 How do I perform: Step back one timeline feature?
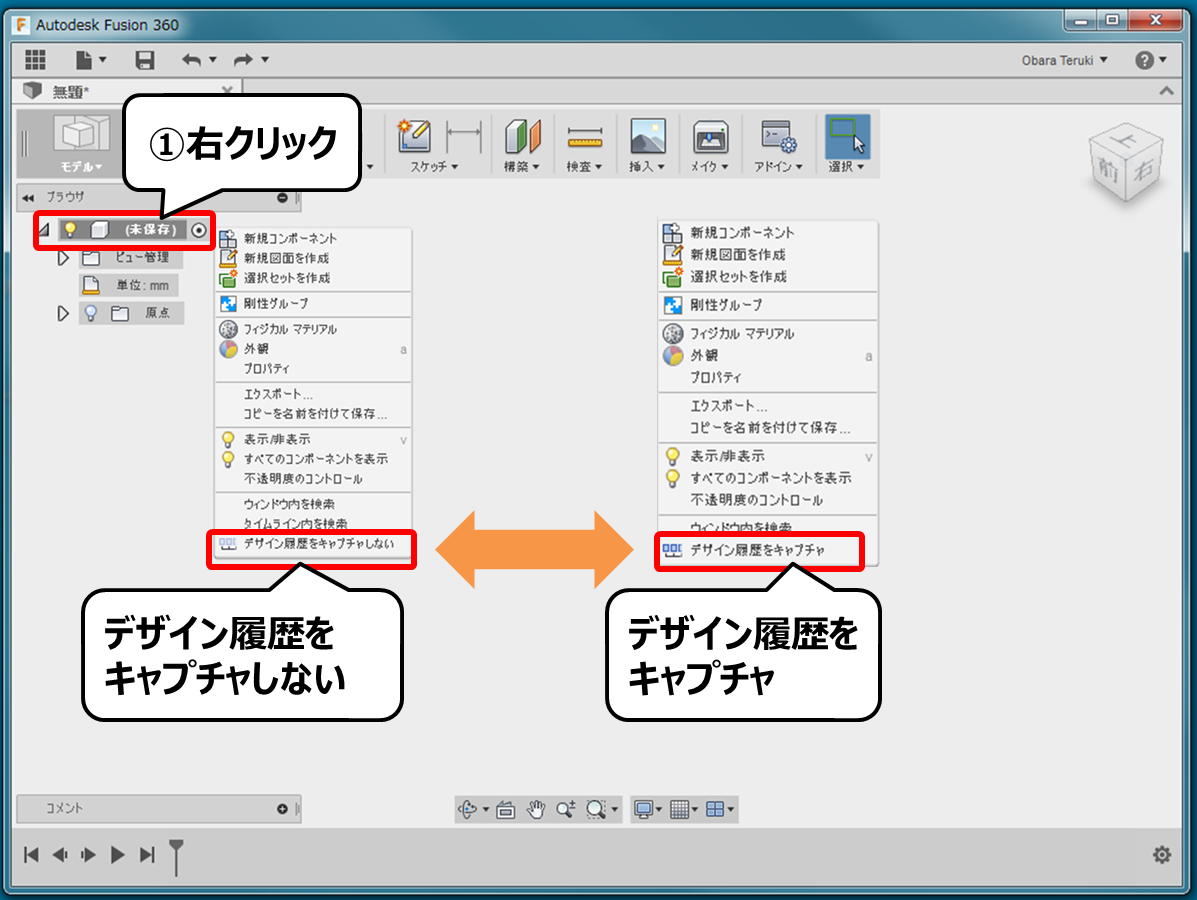[x=60, y=855]
